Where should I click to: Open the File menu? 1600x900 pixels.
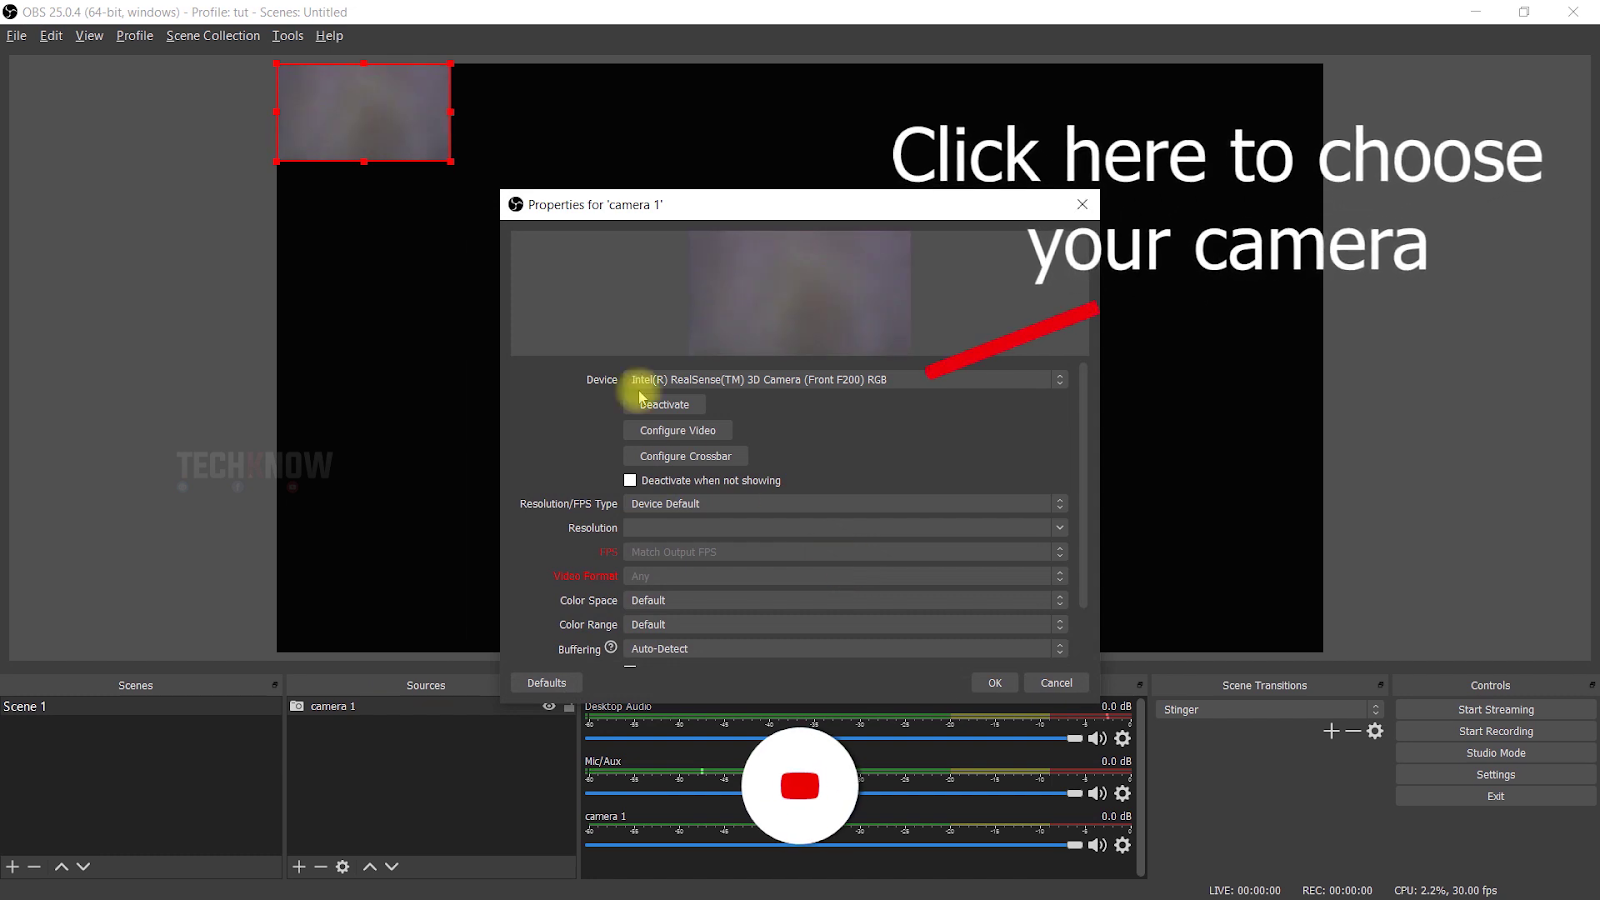(x=16, y=36)
